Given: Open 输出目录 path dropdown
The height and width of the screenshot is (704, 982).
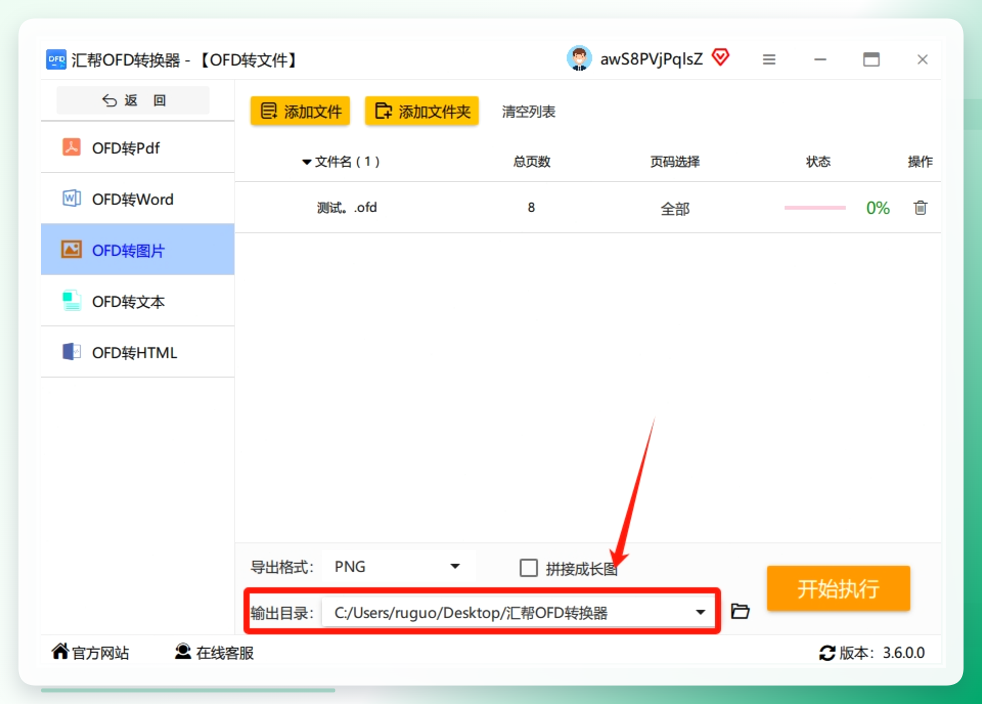Looking at the screenshot, I should [x=518, y=612].
